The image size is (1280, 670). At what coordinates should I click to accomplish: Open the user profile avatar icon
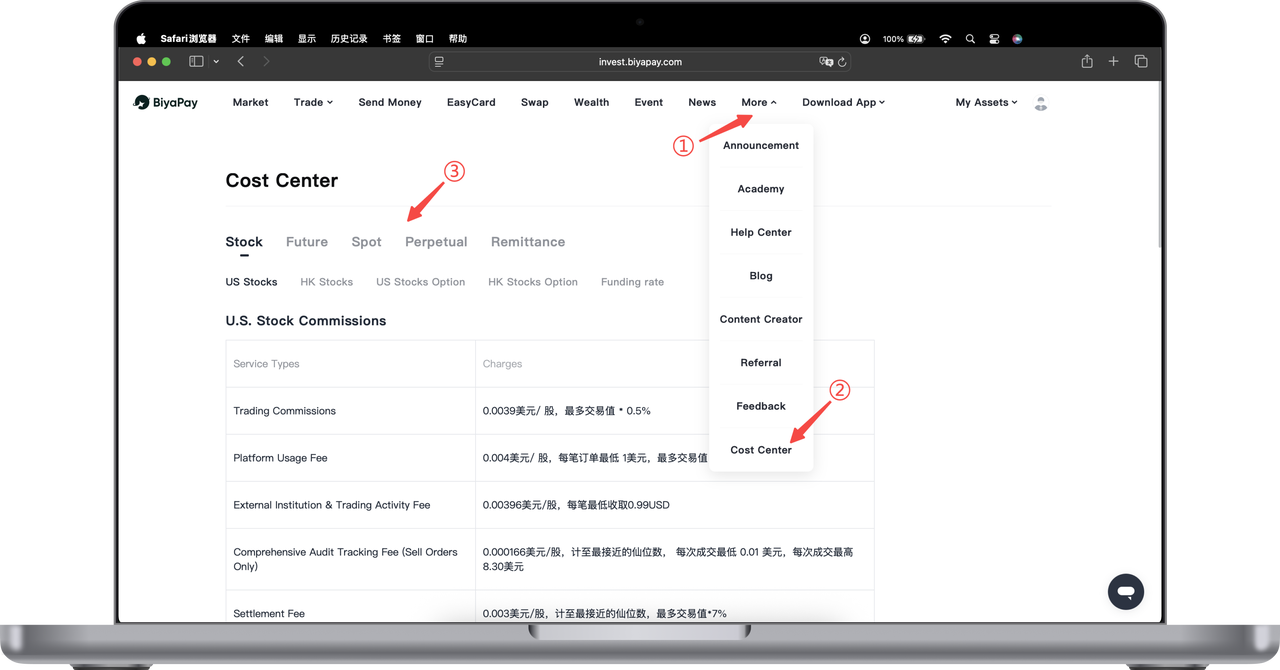coord(1041,103)
